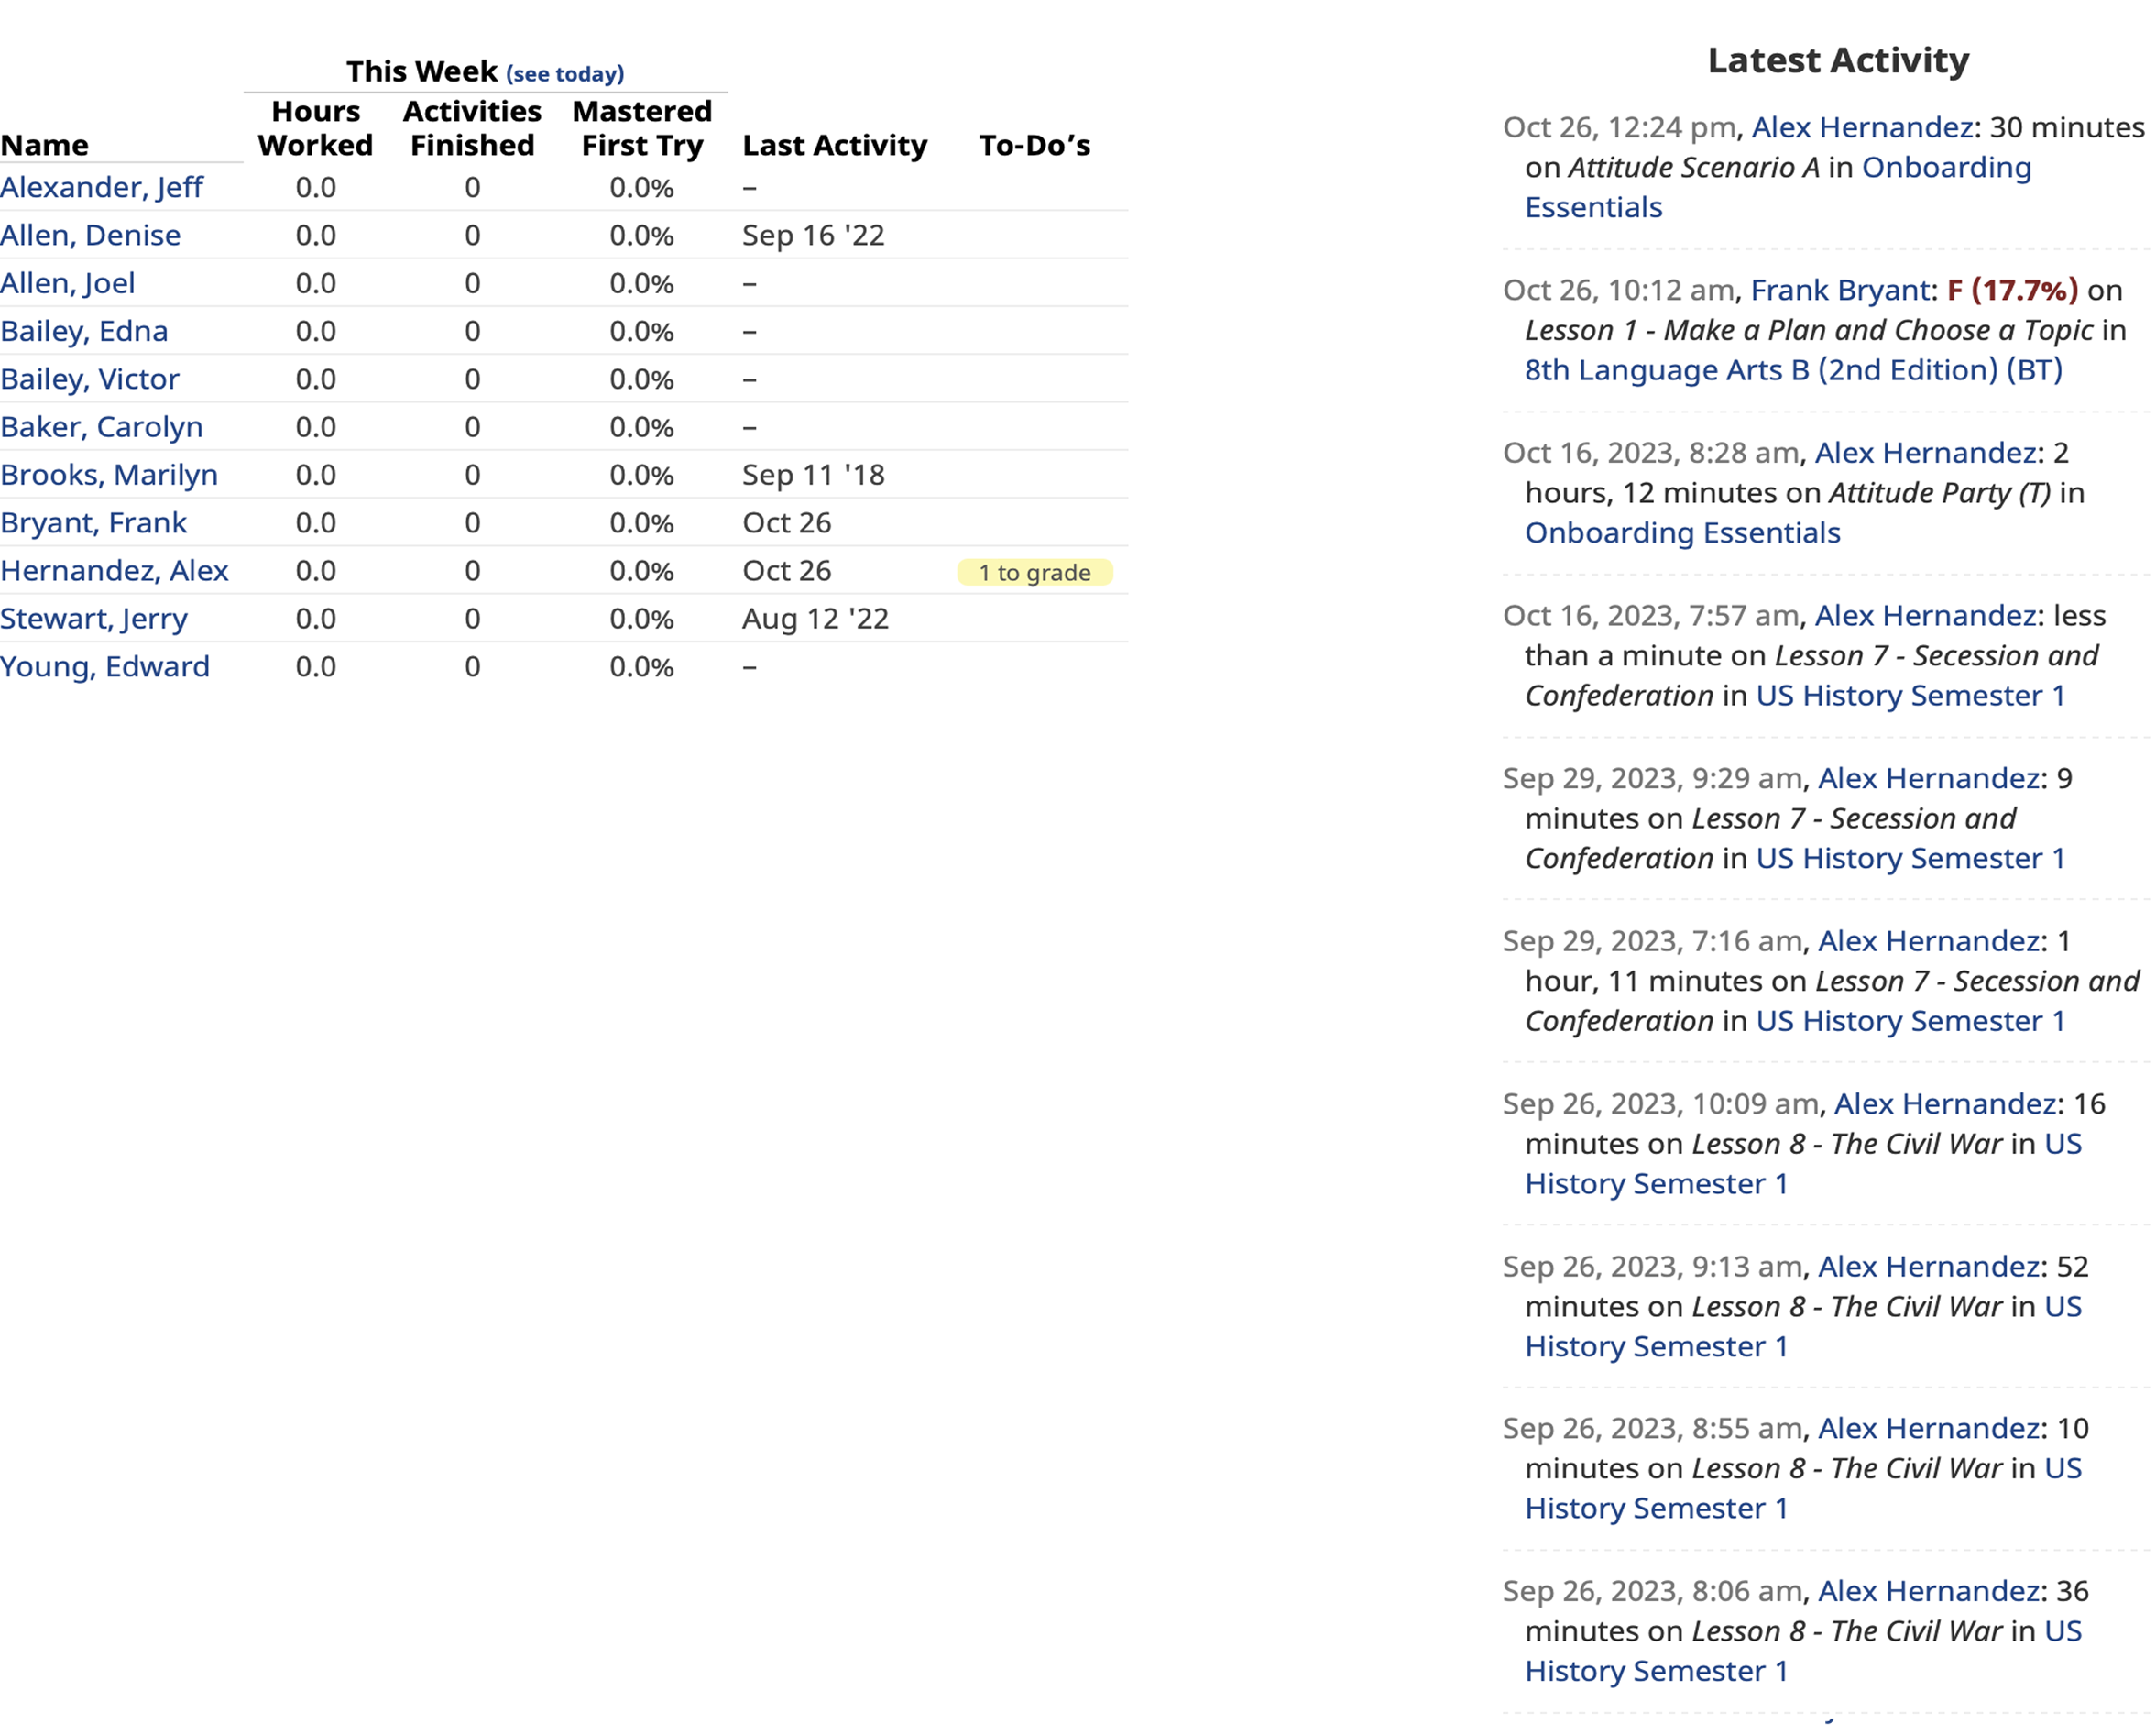Open US History Semester 1 in Sep 26 10:09 entry
The image size is (2156, 1734).
pyautogui.click(x=1804, y=1164)
